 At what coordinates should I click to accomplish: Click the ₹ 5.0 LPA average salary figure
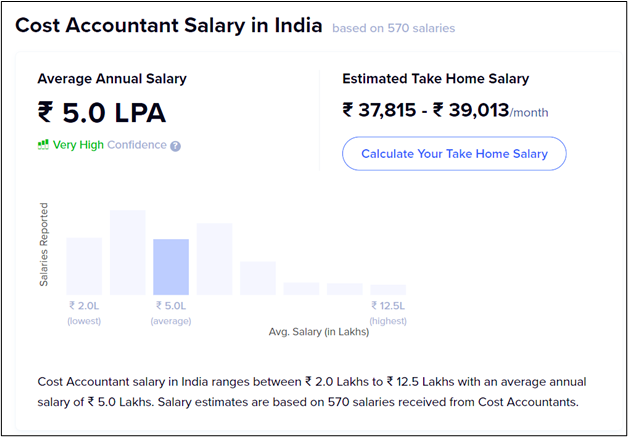pyautogui.click(x=102, y=113)
